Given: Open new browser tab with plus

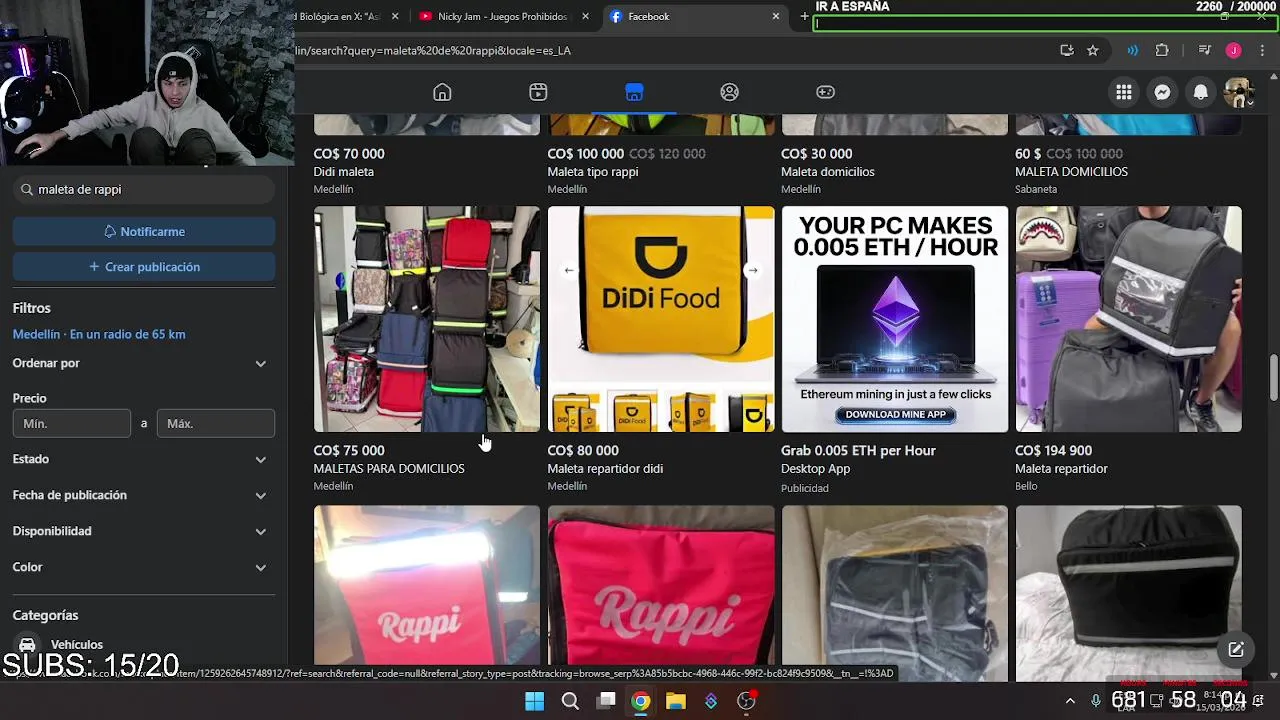Looking at the screenshot, I should (804, 16).
